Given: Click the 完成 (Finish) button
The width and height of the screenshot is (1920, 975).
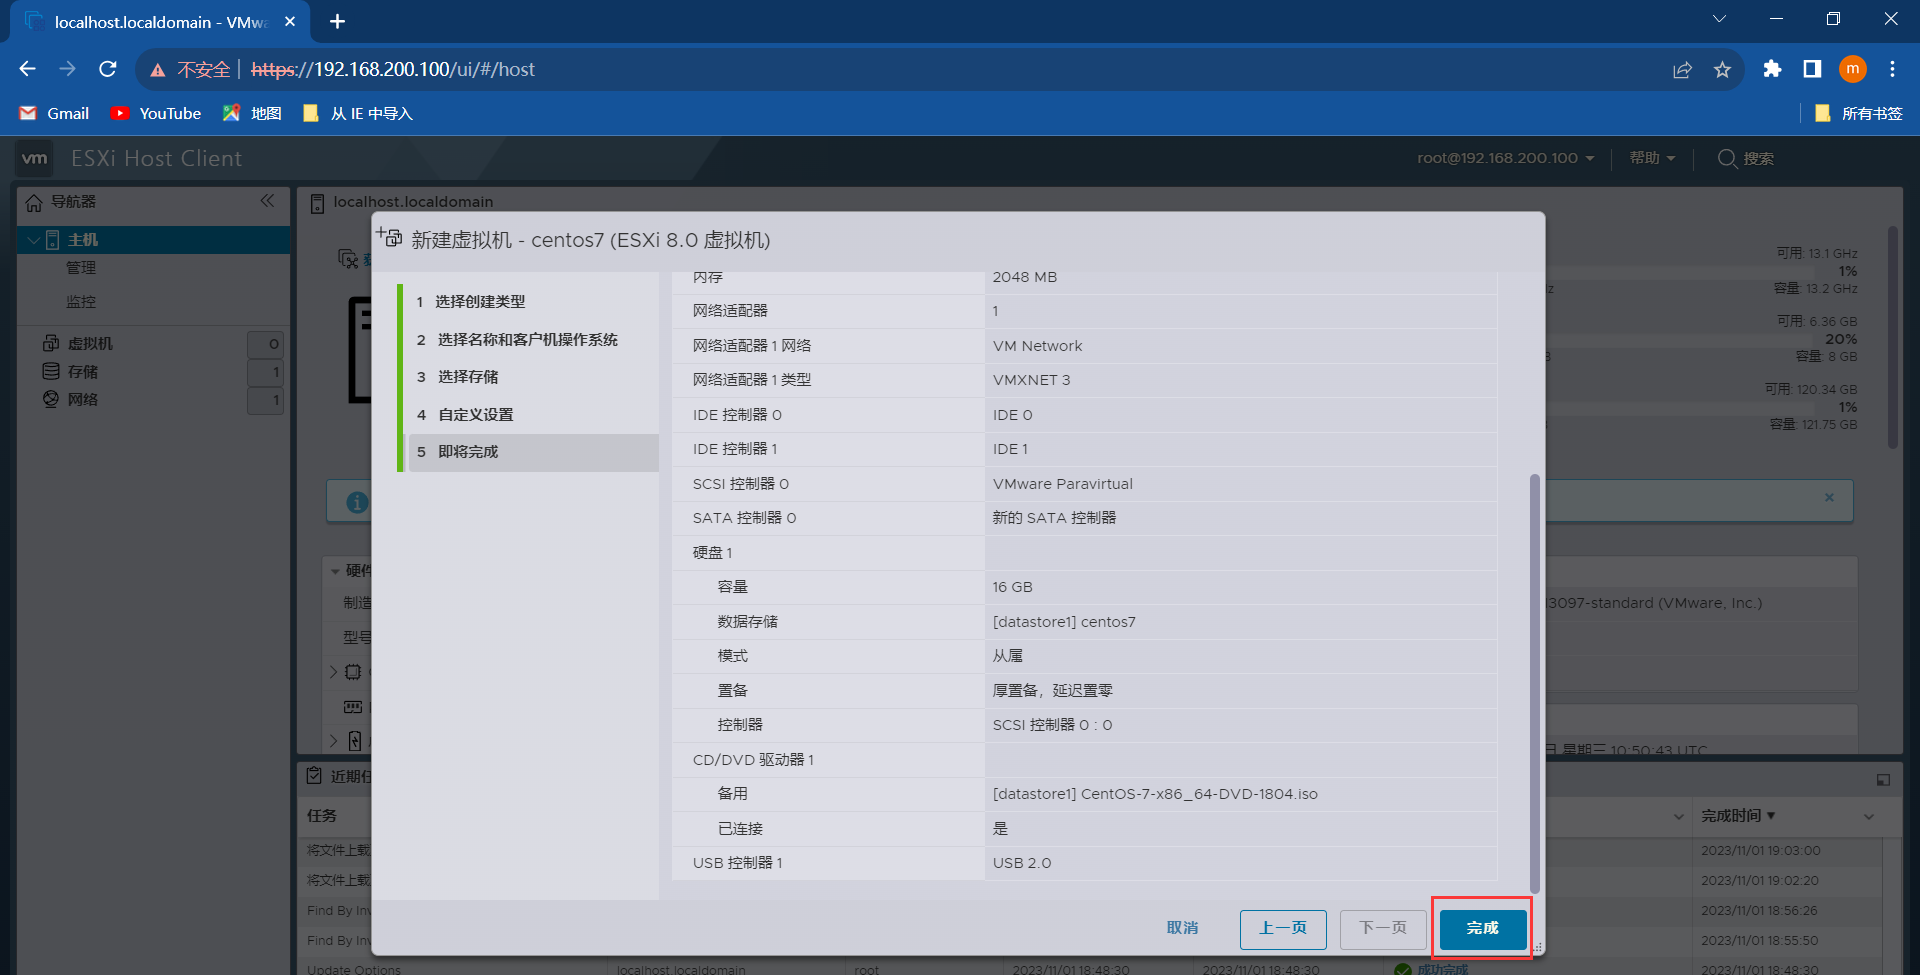Looking at the screenshot, I should (x=1482, y=929).
